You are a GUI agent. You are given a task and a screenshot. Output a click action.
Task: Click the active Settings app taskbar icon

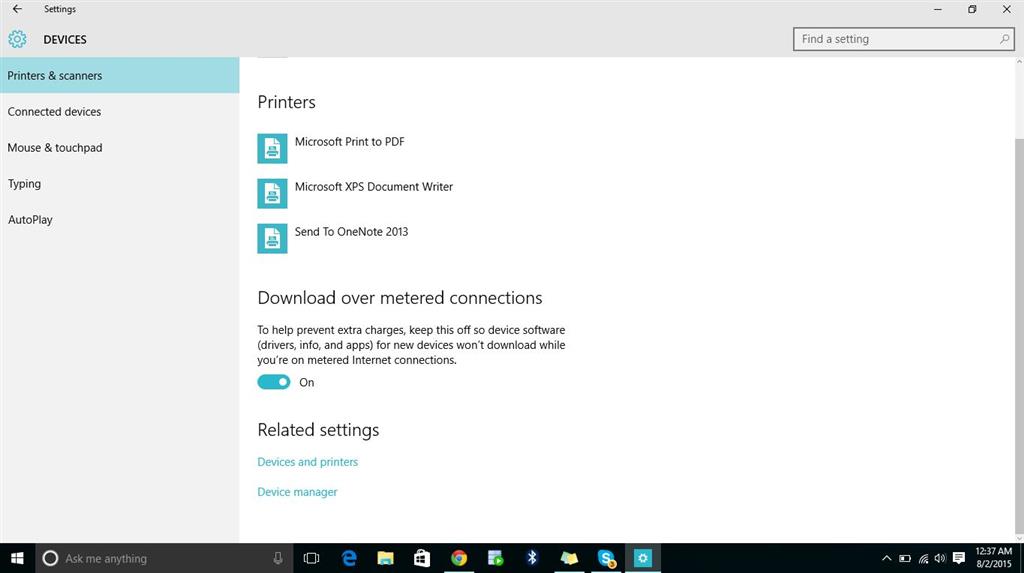tap(643, 558)
